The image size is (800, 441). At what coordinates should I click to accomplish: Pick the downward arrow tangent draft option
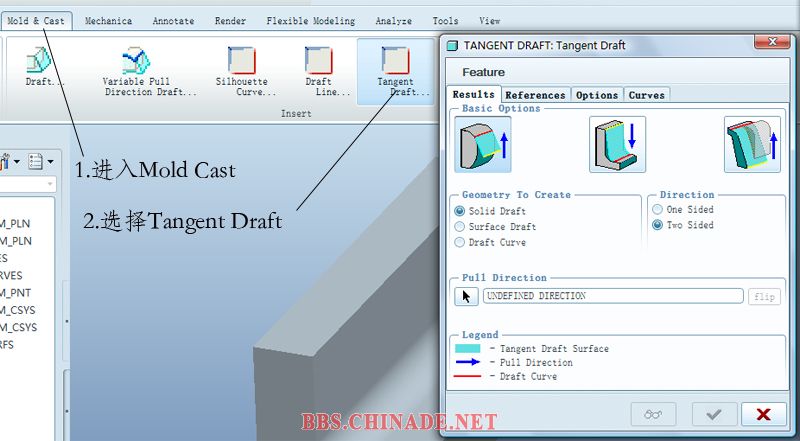click(617, 144)
